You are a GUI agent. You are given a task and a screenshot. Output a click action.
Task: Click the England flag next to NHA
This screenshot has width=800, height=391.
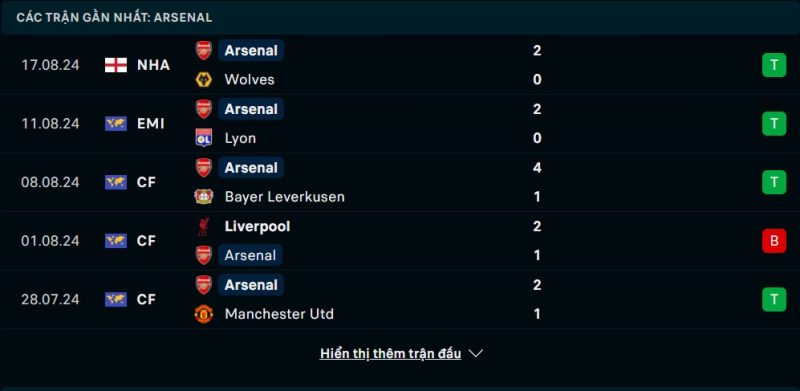(116, 65)
